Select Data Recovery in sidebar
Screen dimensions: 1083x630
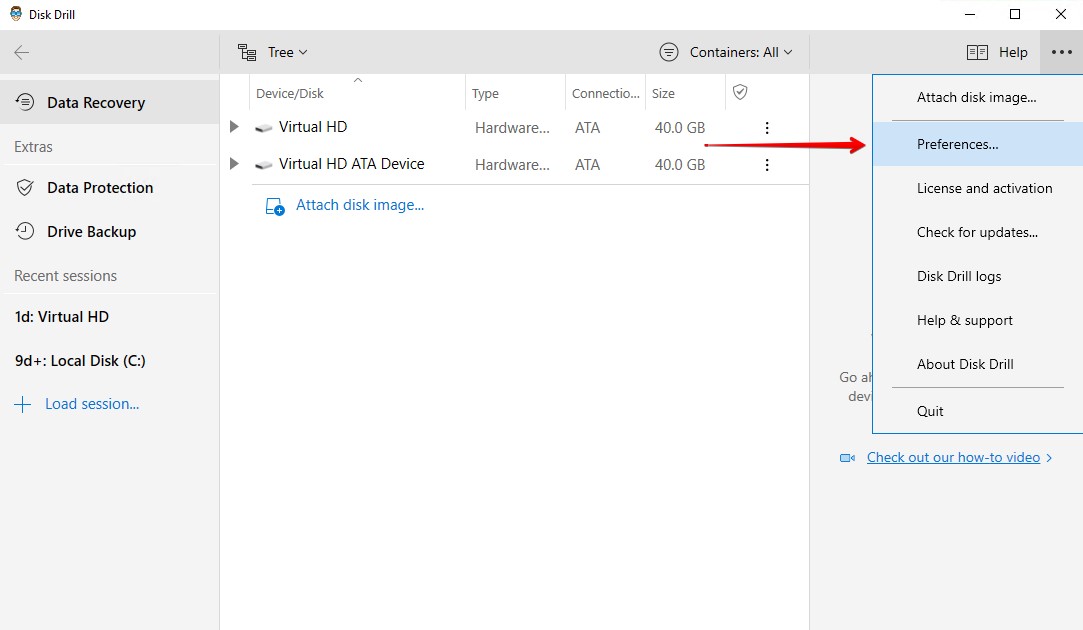click(x=110, y=102)
